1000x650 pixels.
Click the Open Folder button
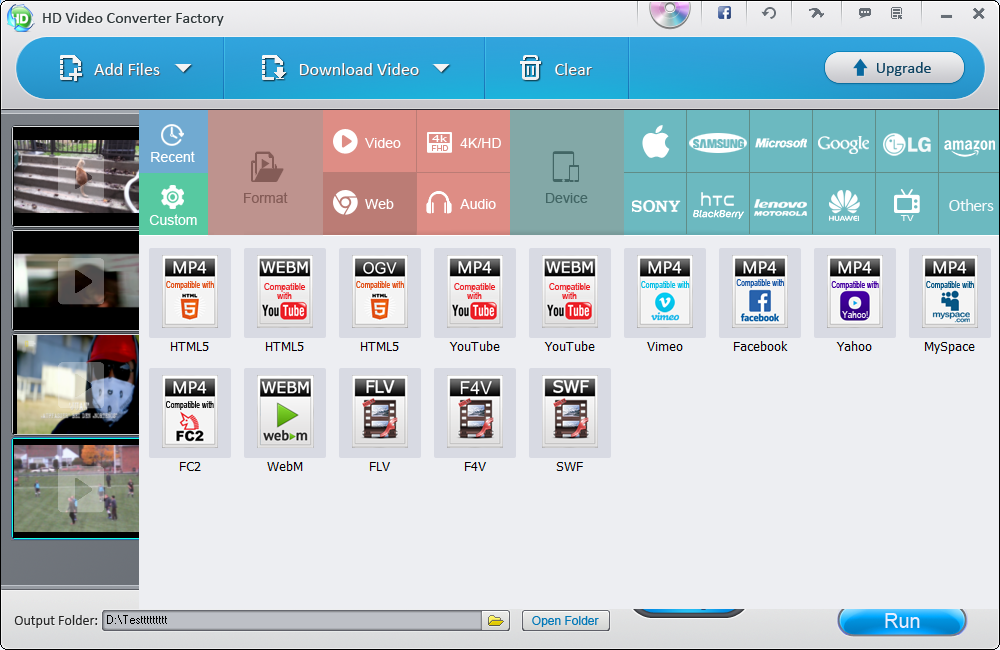pyautogui.click(x=565, y=621)
